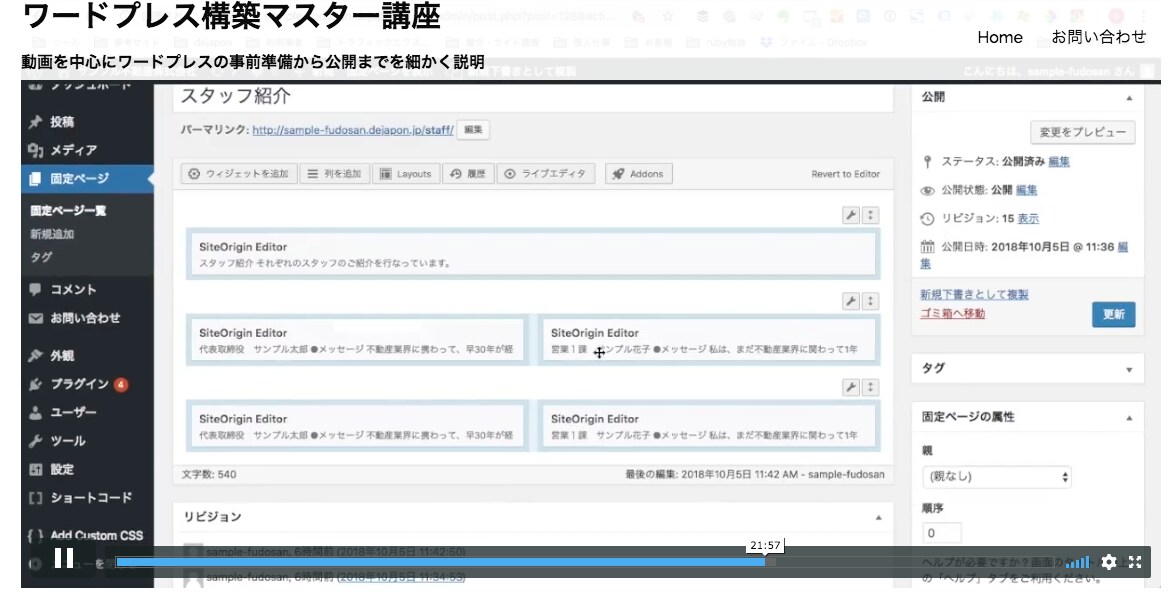Open お問い合わせ in the WordPress sidebar
Screen dimensions: 1173x595
[87, 318]
